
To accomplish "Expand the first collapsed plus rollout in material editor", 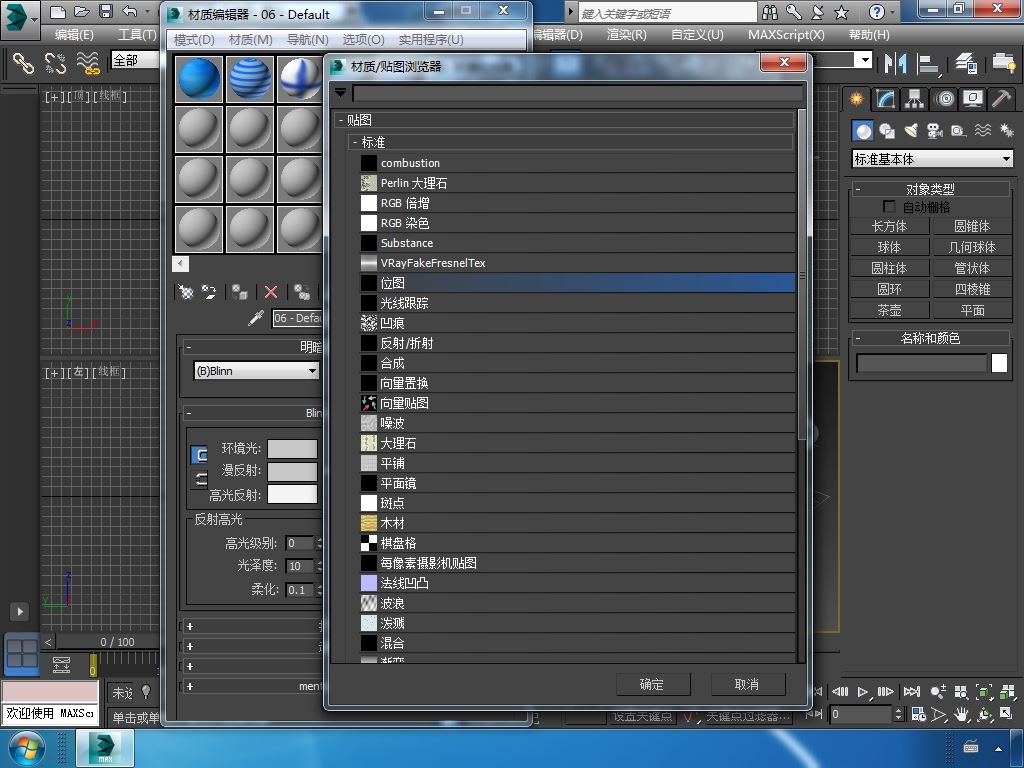I will coord(190,626).
